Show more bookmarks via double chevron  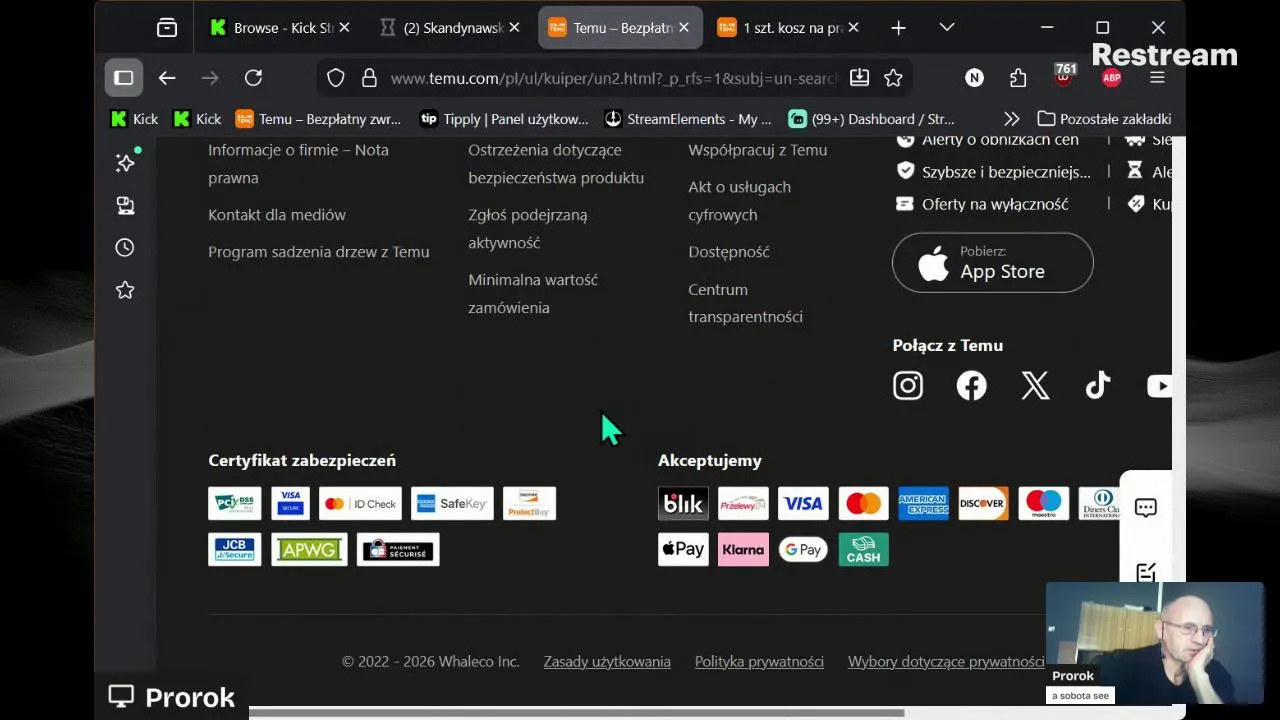[1012, 119]
